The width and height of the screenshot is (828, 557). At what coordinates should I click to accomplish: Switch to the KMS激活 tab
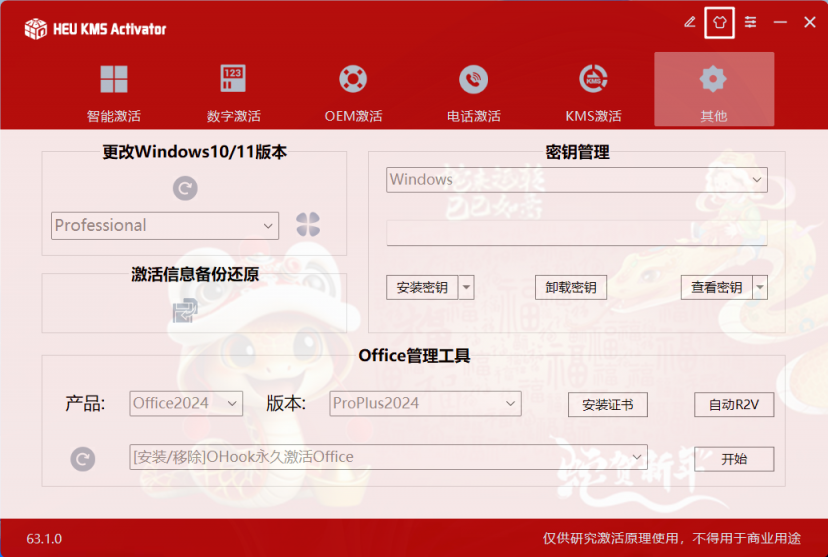pyautogui.click(x=594, y=93)
